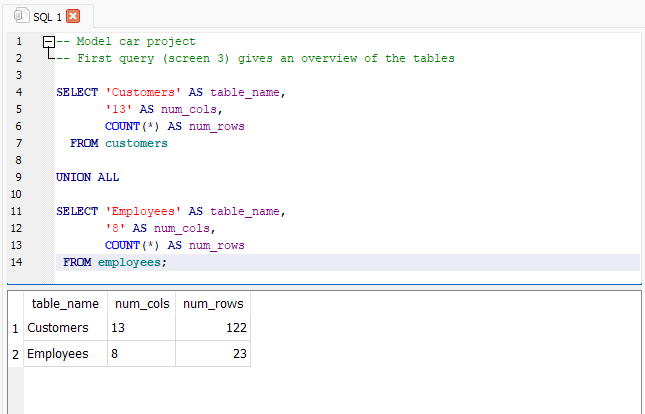Click line number 4 in the gutter
Viewport: 645px width, 414px height.
(18, 92)
